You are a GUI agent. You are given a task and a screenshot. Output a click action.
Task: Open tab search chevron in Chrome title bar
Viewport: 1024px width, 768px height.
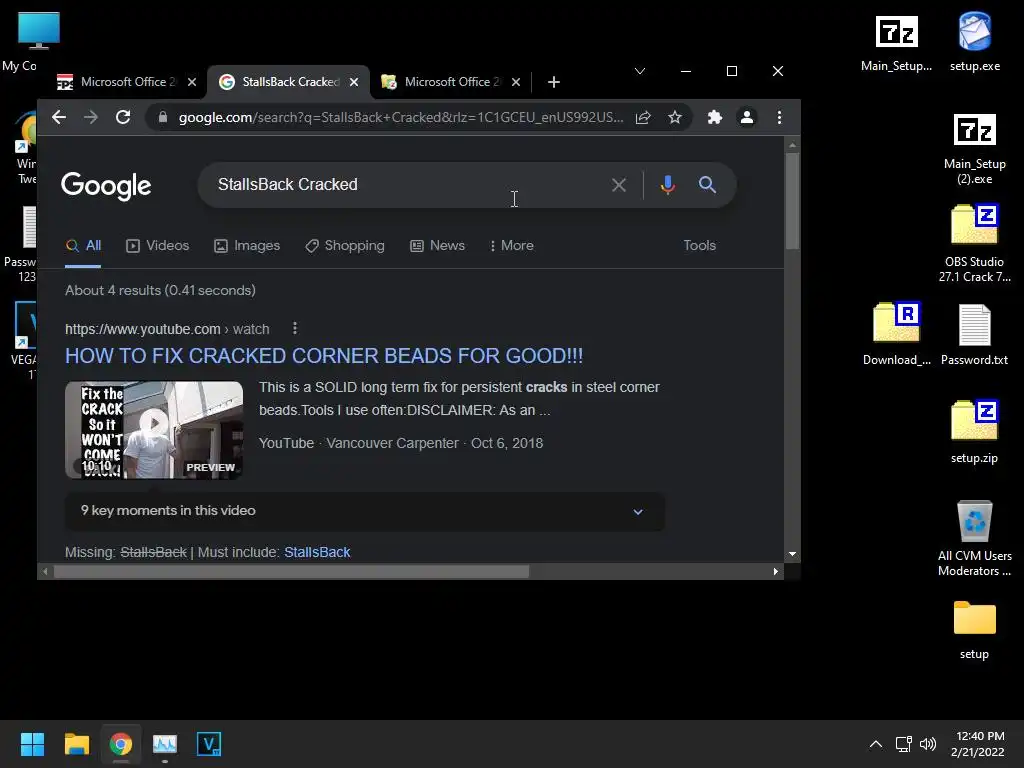(x=640, y=71)
